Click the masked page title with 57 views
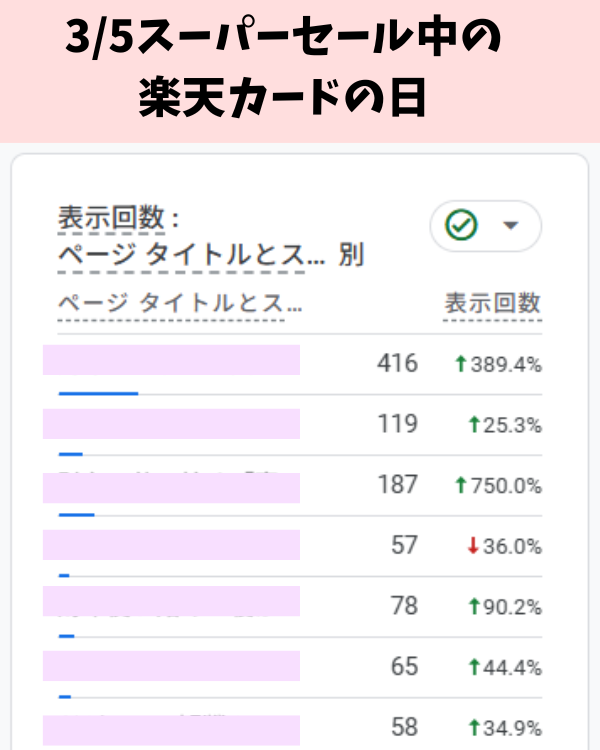This screenshot has height=750, width=600. pos(171,545)
